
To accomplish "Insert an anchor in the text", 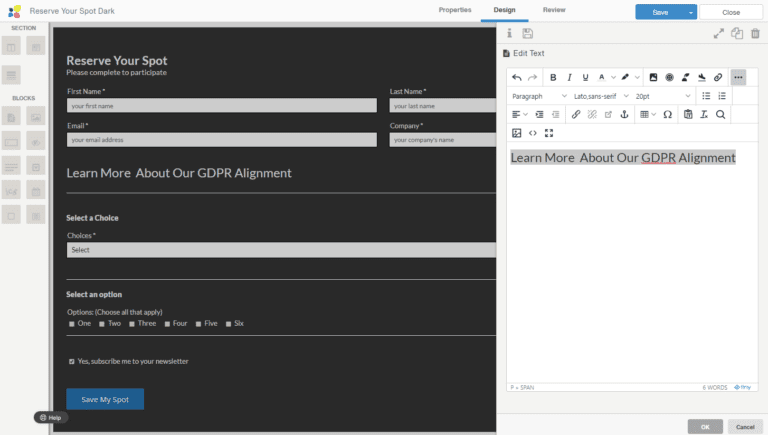I will 625,115.
